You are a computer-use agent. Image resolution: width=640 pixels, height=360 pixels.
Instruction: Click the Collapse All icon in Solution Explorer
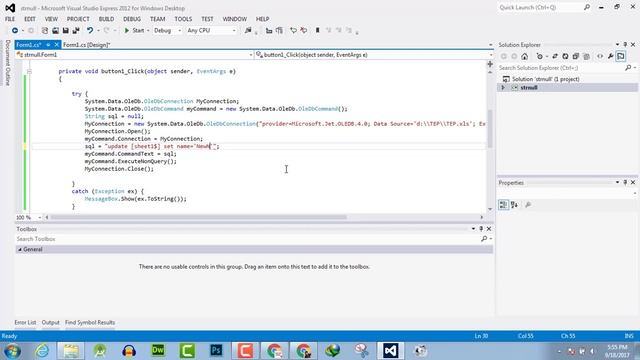[x=576, y=56]
